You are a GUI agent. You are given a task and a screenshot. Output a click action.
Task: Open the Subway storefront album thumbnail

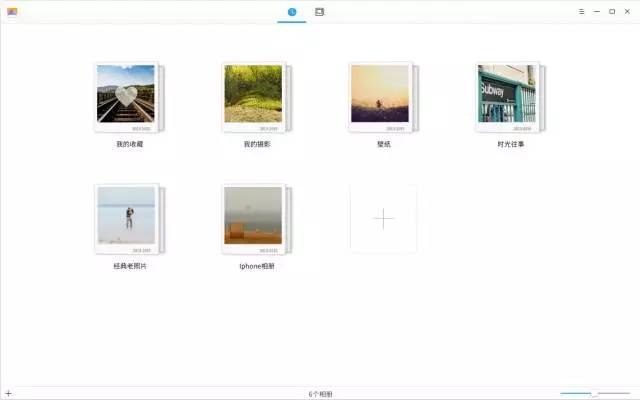[x=510, y=97]
